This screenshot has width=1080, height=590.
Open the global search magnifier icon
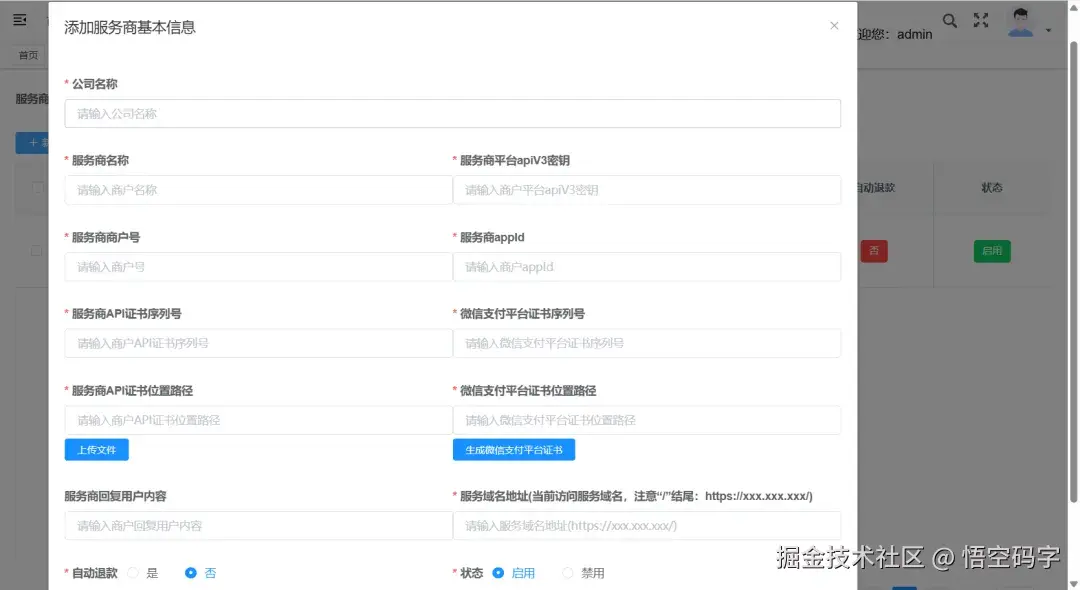coord(949,20)
